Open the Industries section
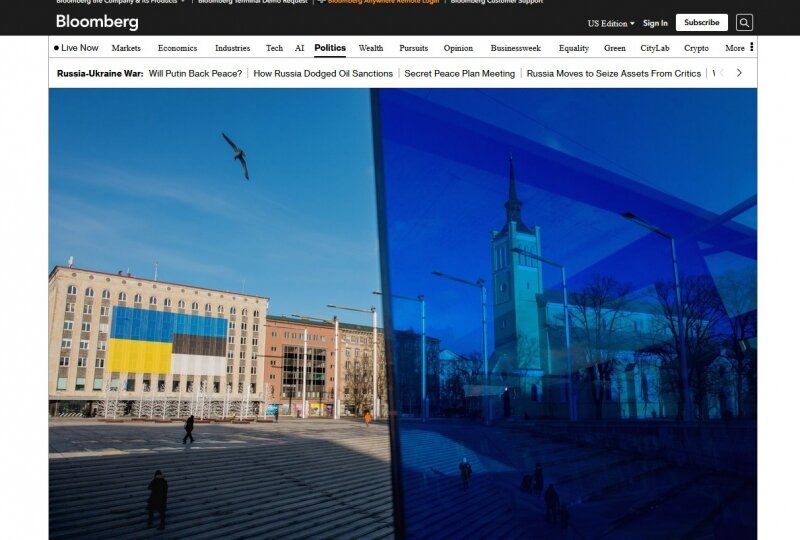This screenshot has width=800, height=540. 232,48
